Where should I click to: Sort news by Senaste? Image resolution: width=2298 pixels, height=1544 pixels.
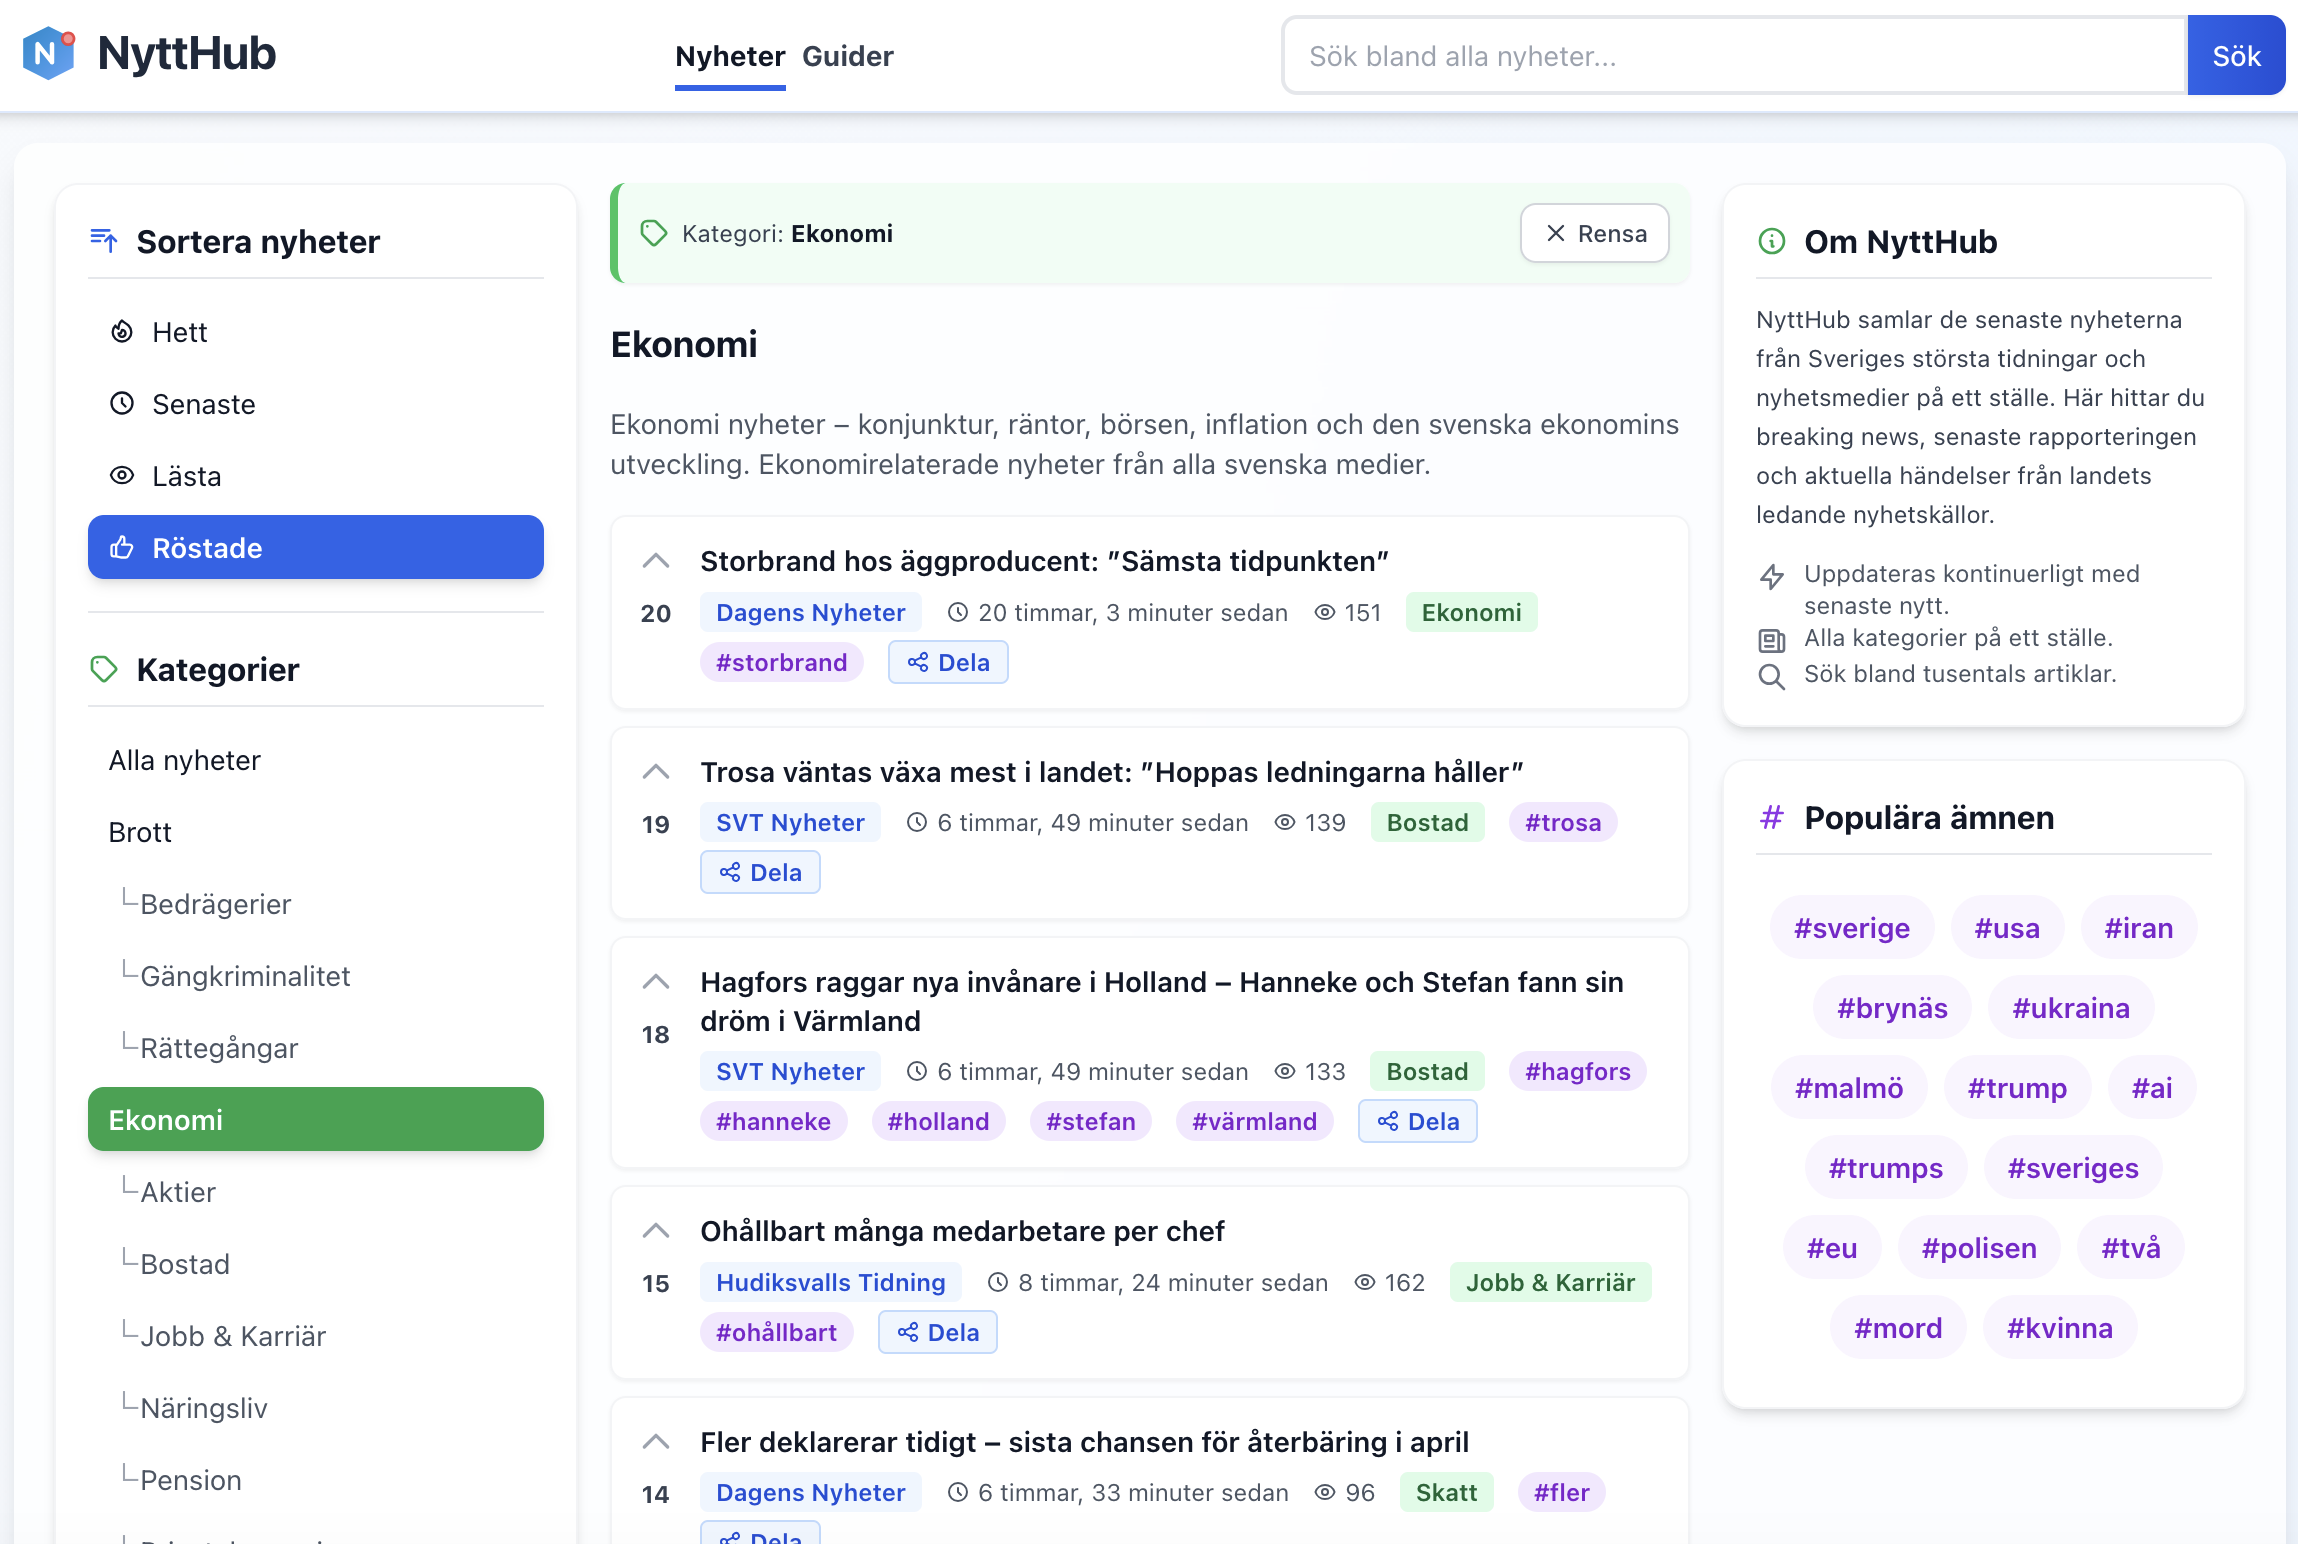[316, 404]
